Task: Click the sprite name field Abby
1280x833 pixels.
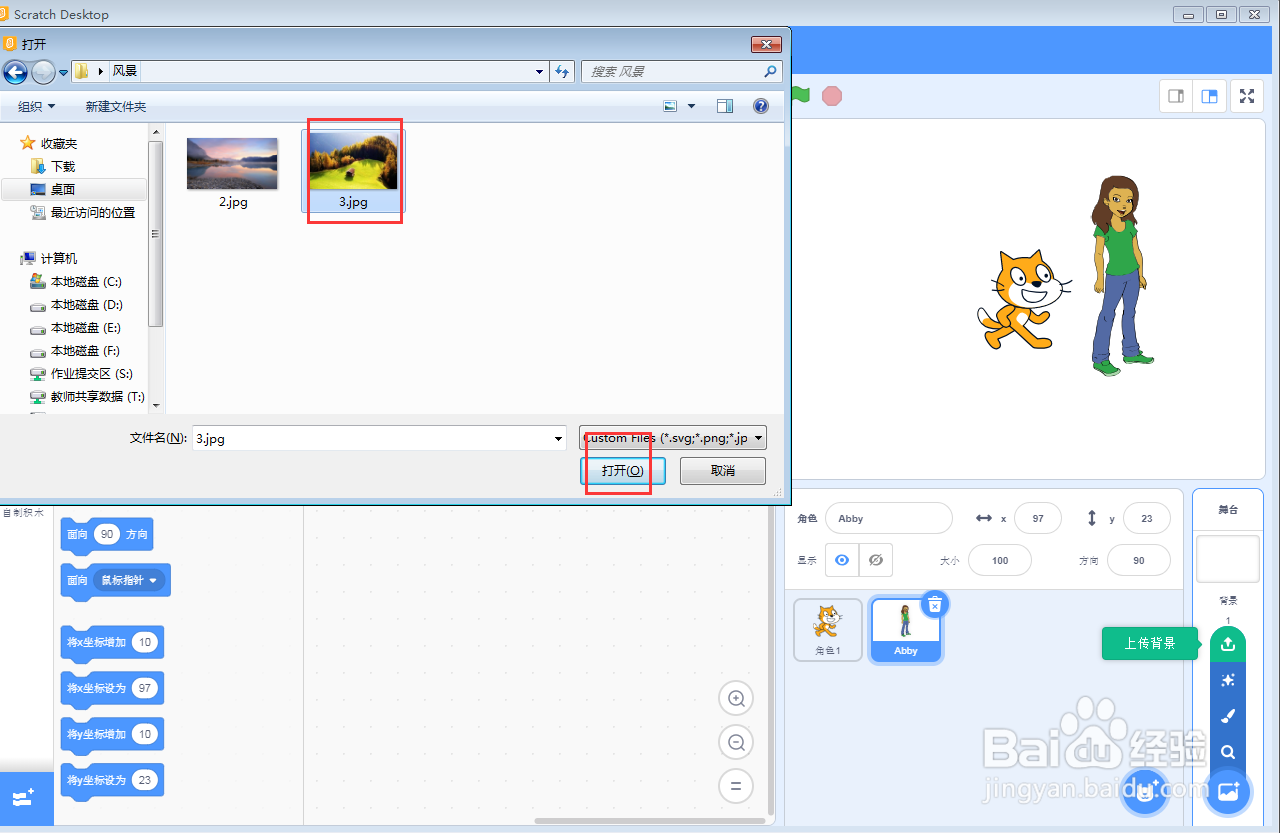Action: [889, 518]
